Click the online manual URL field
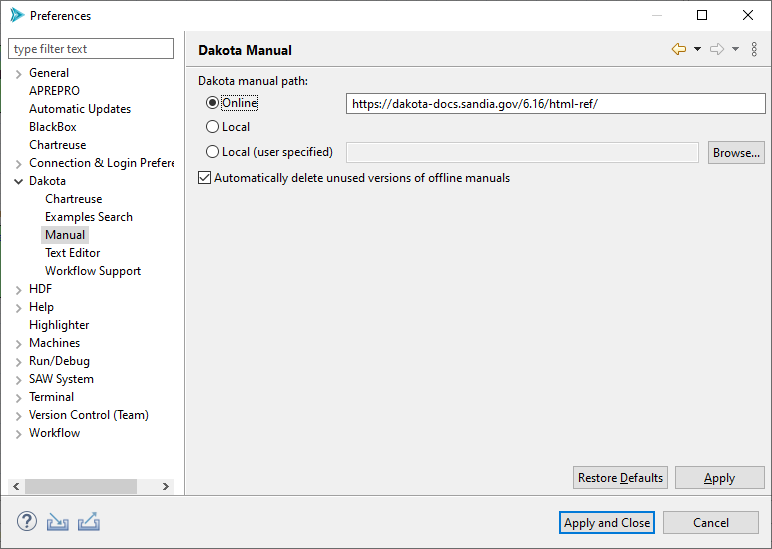Image resolution: width=772 pixels, height=549 pixels. (554, 103)
